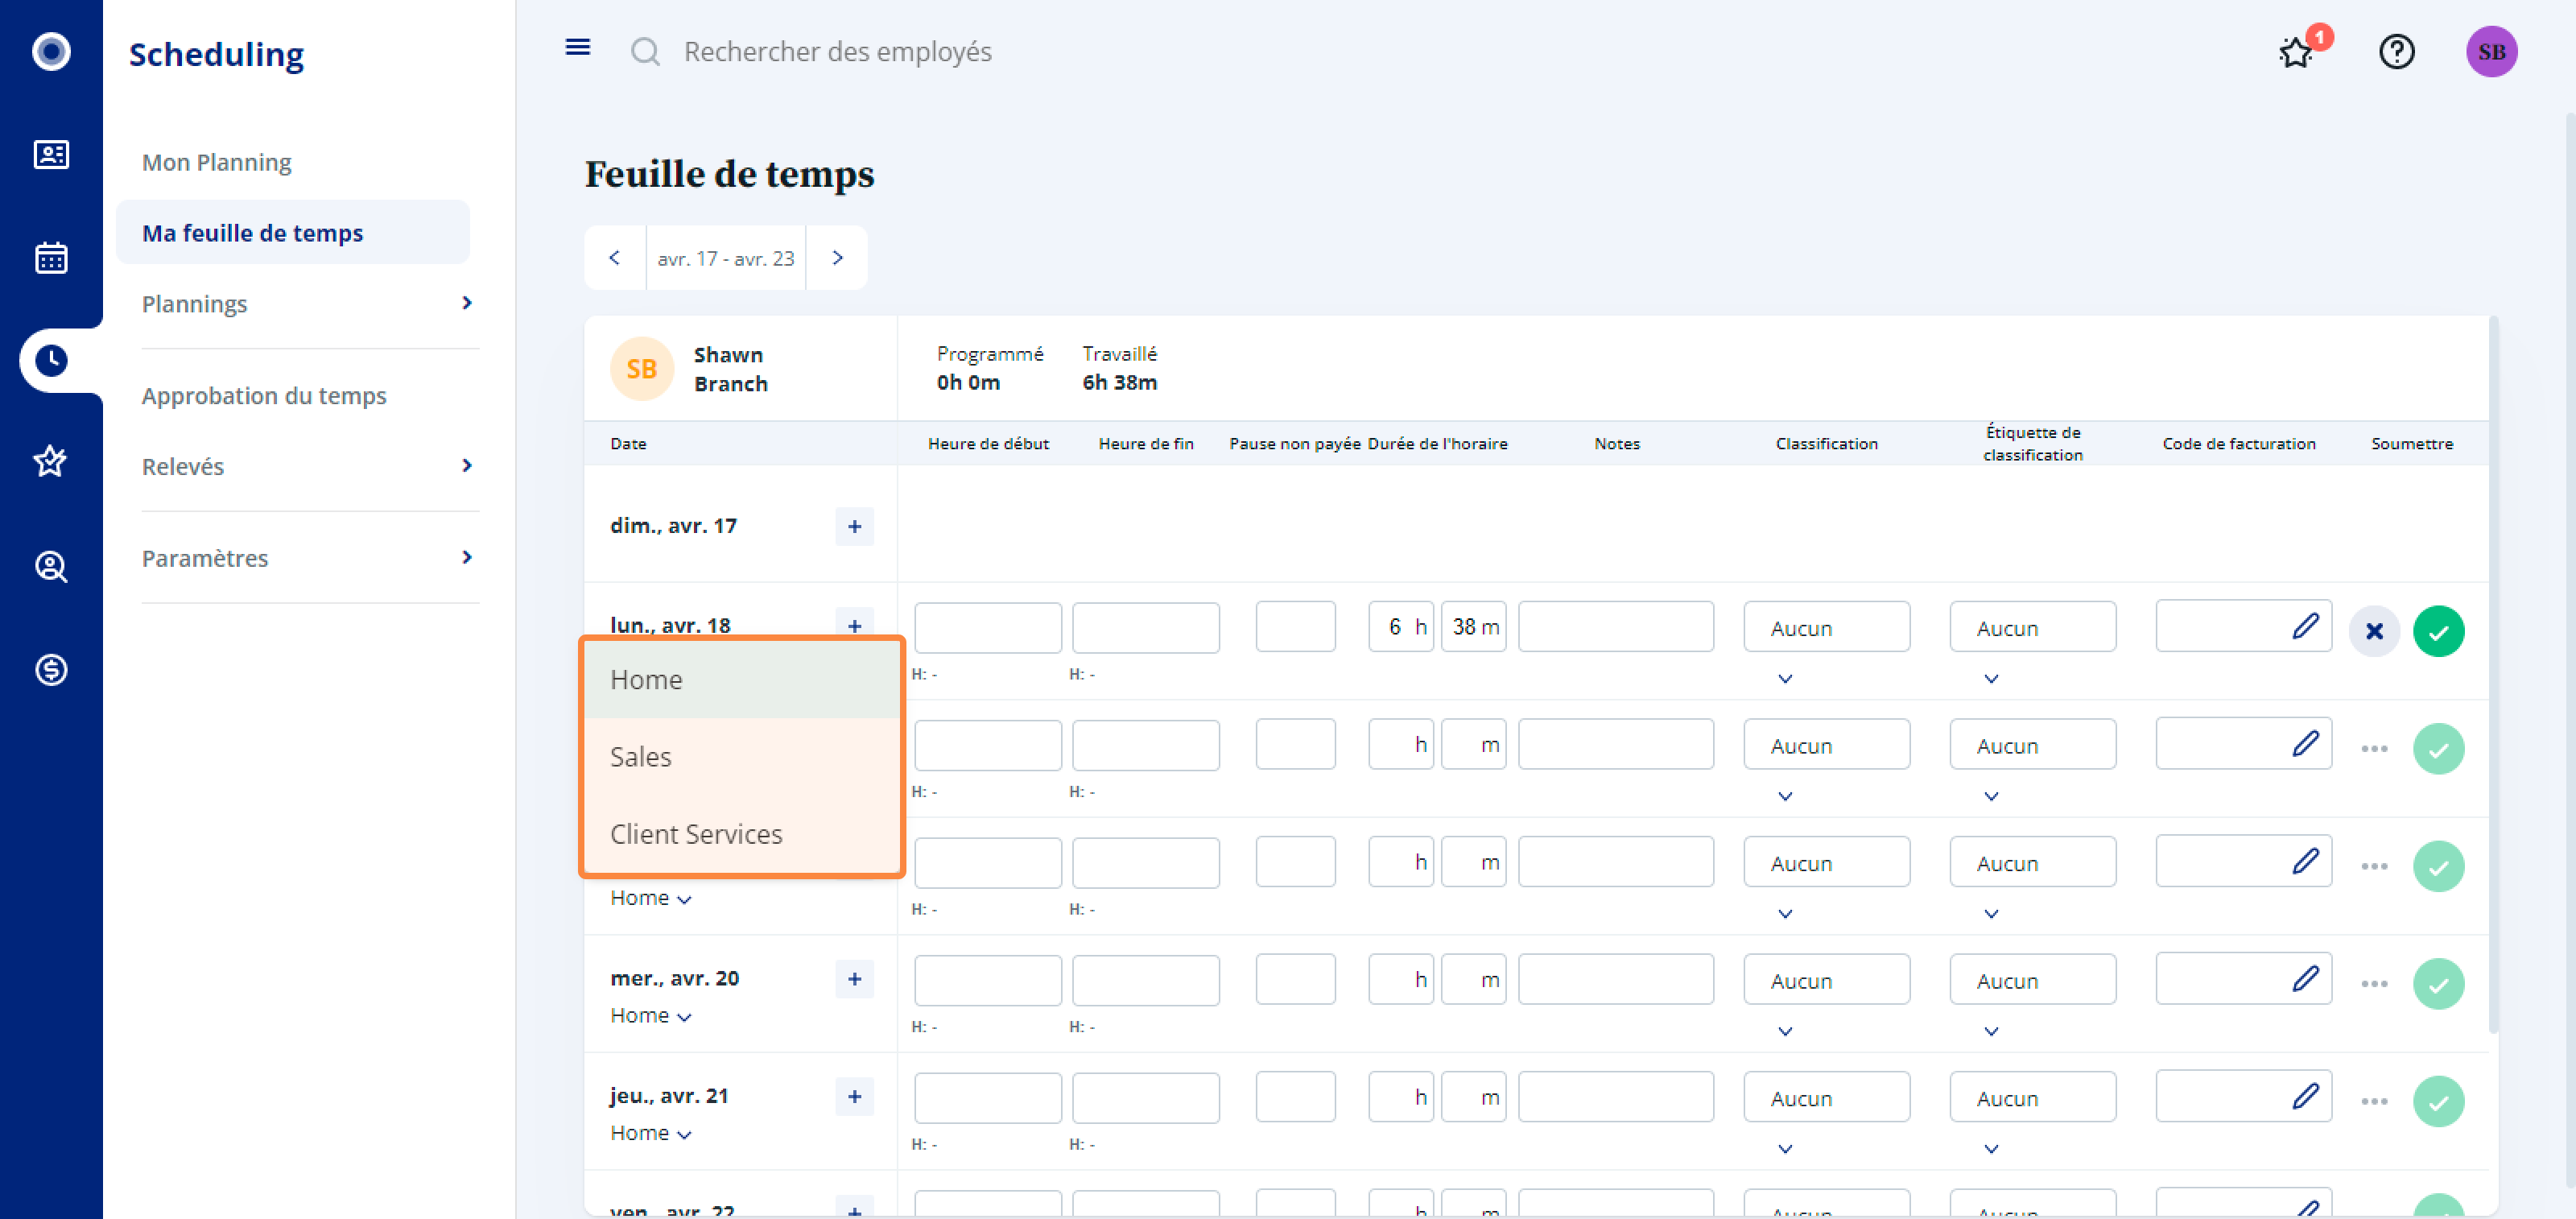The image size is (2576, 1219).
Task: Expand the Plannings sidebar section
Action: pyautogui.click(x=310, y=303)
